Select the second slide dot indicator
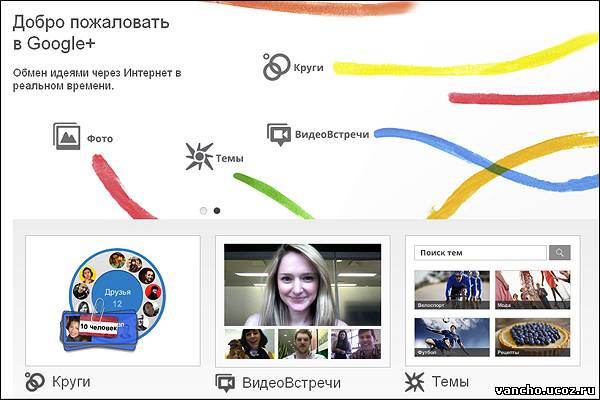This screenshot has height=400, width=600. [217, 211]
